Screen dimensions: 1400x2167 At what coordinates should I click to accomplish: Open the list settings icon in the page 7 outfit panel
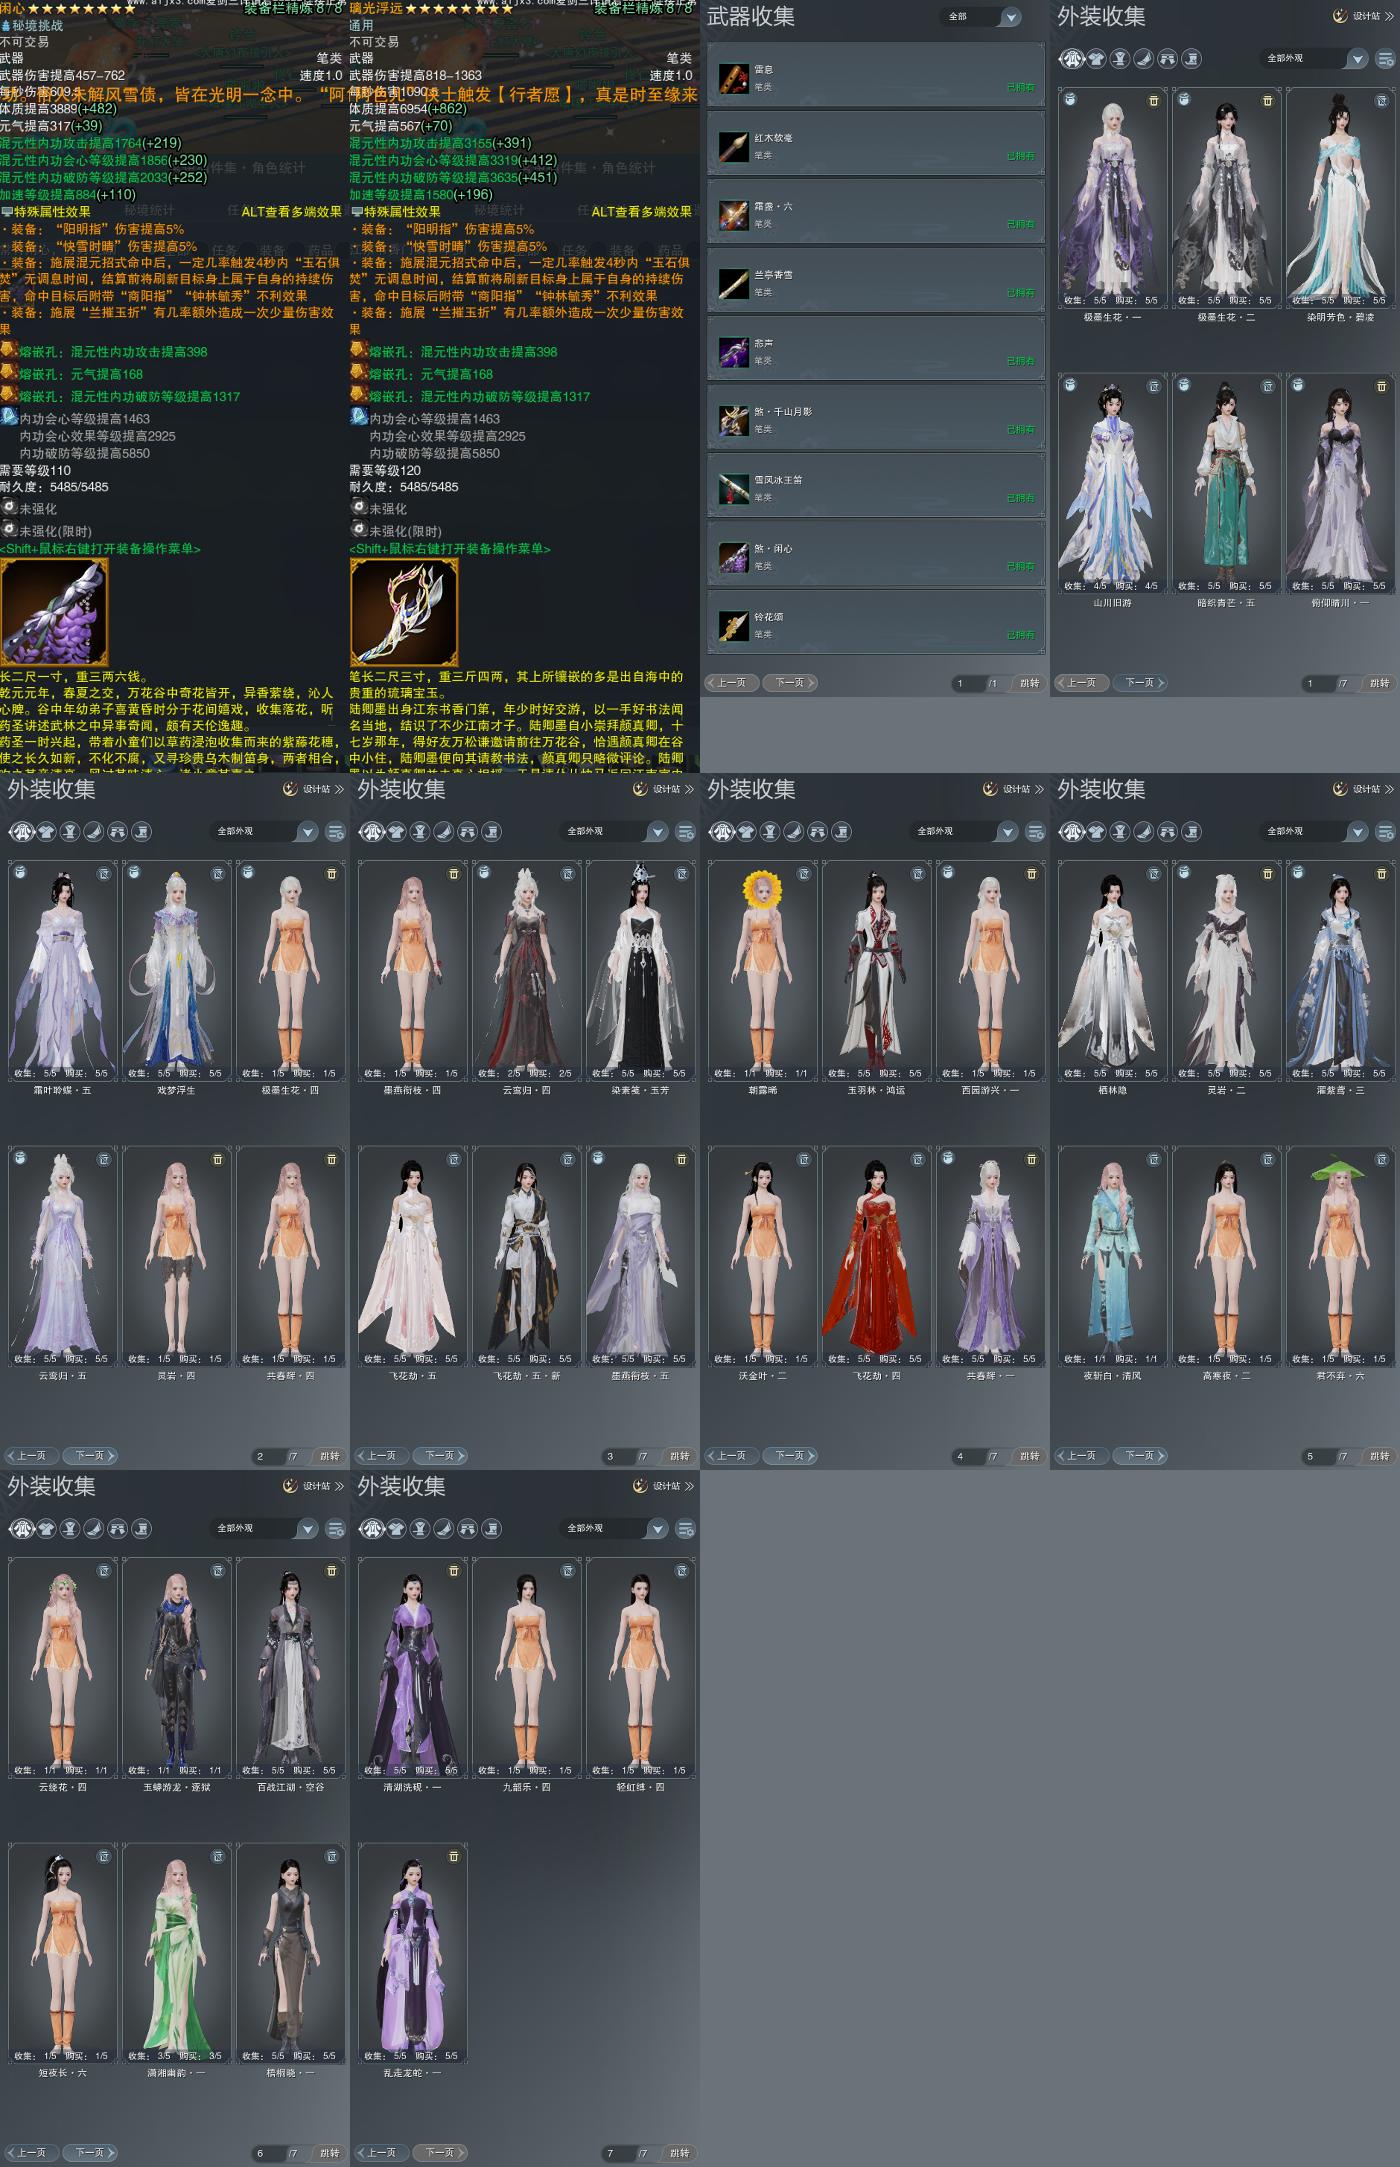coord(685,1529)
